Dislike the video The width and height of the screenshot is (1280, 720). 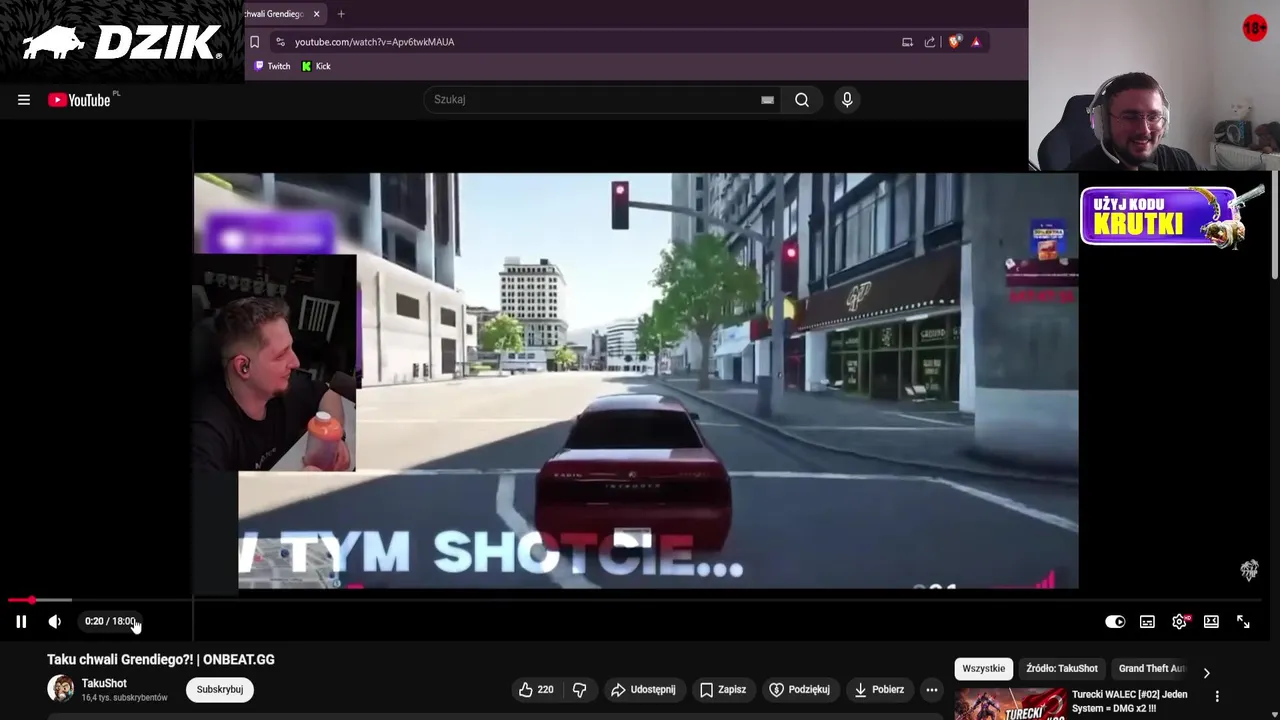pos(579,690)
